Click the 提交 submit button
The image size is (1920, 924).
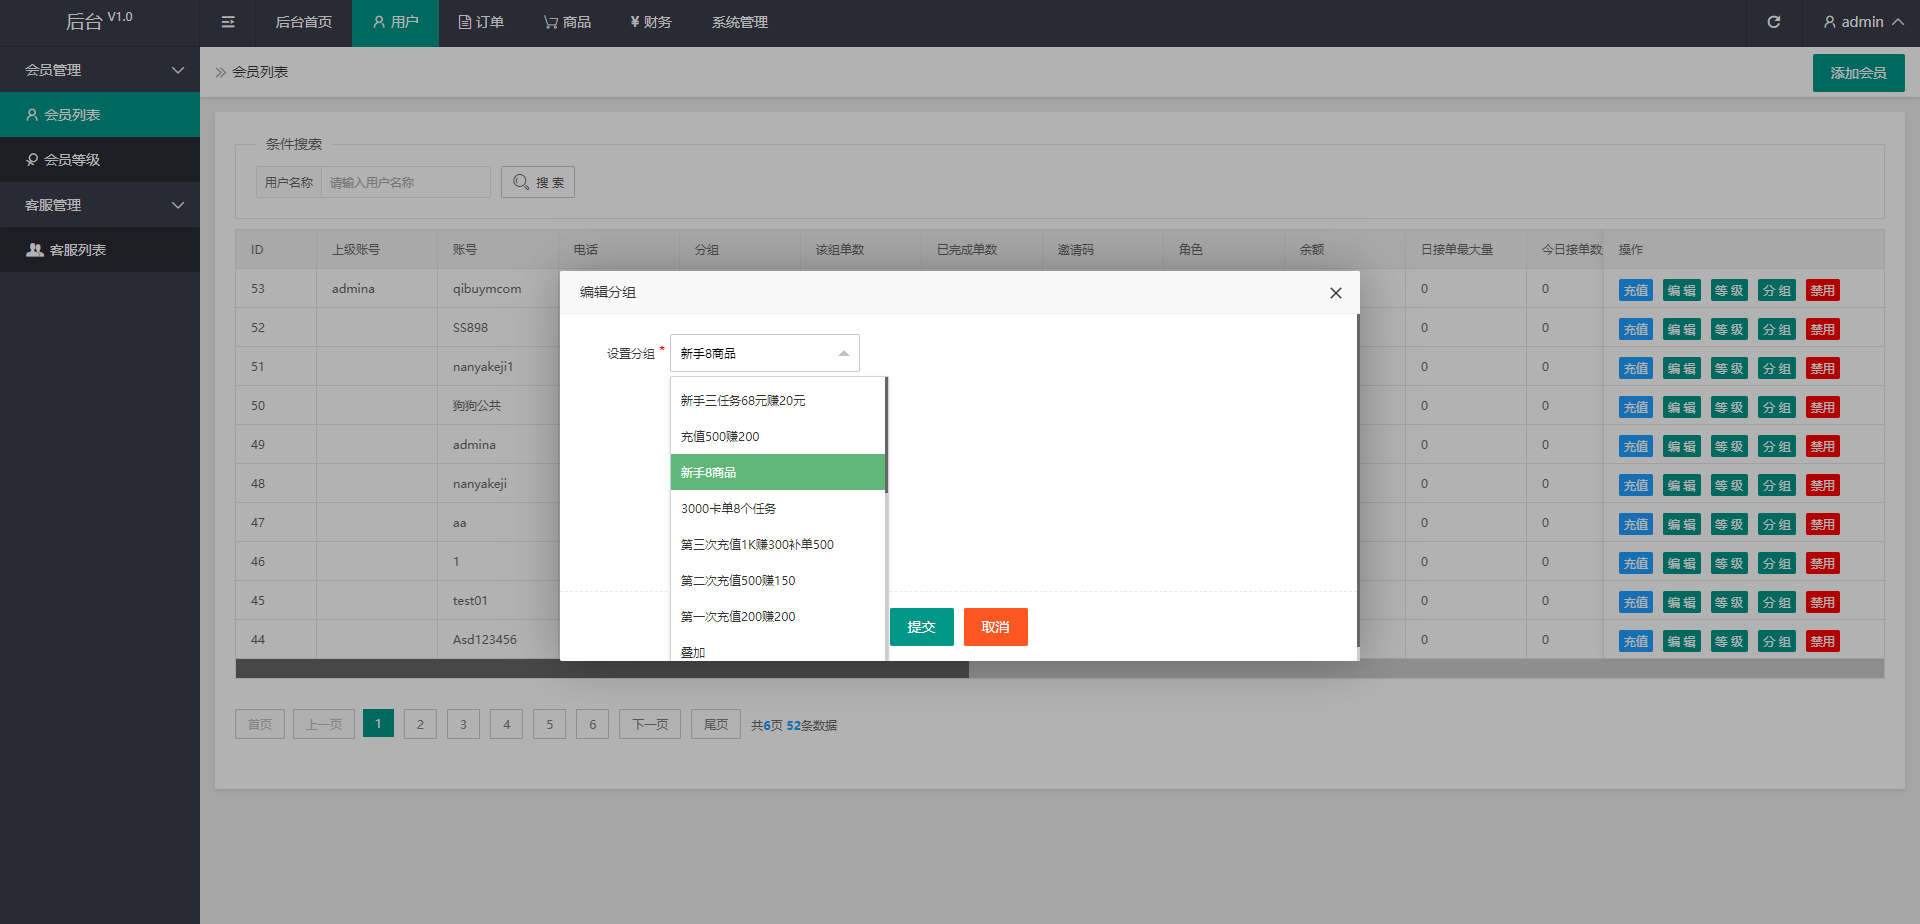click(921, 627)
